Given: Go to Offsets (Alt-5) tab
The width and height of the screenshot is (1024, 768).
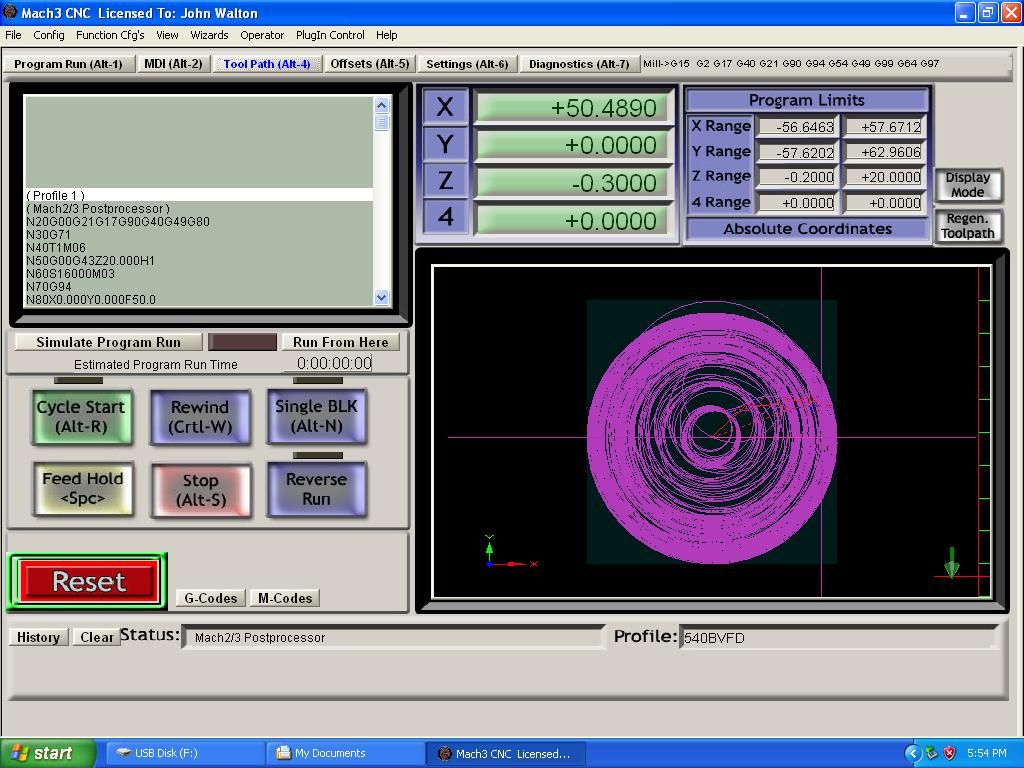Looking at the screenshot, I should (370, 64).
